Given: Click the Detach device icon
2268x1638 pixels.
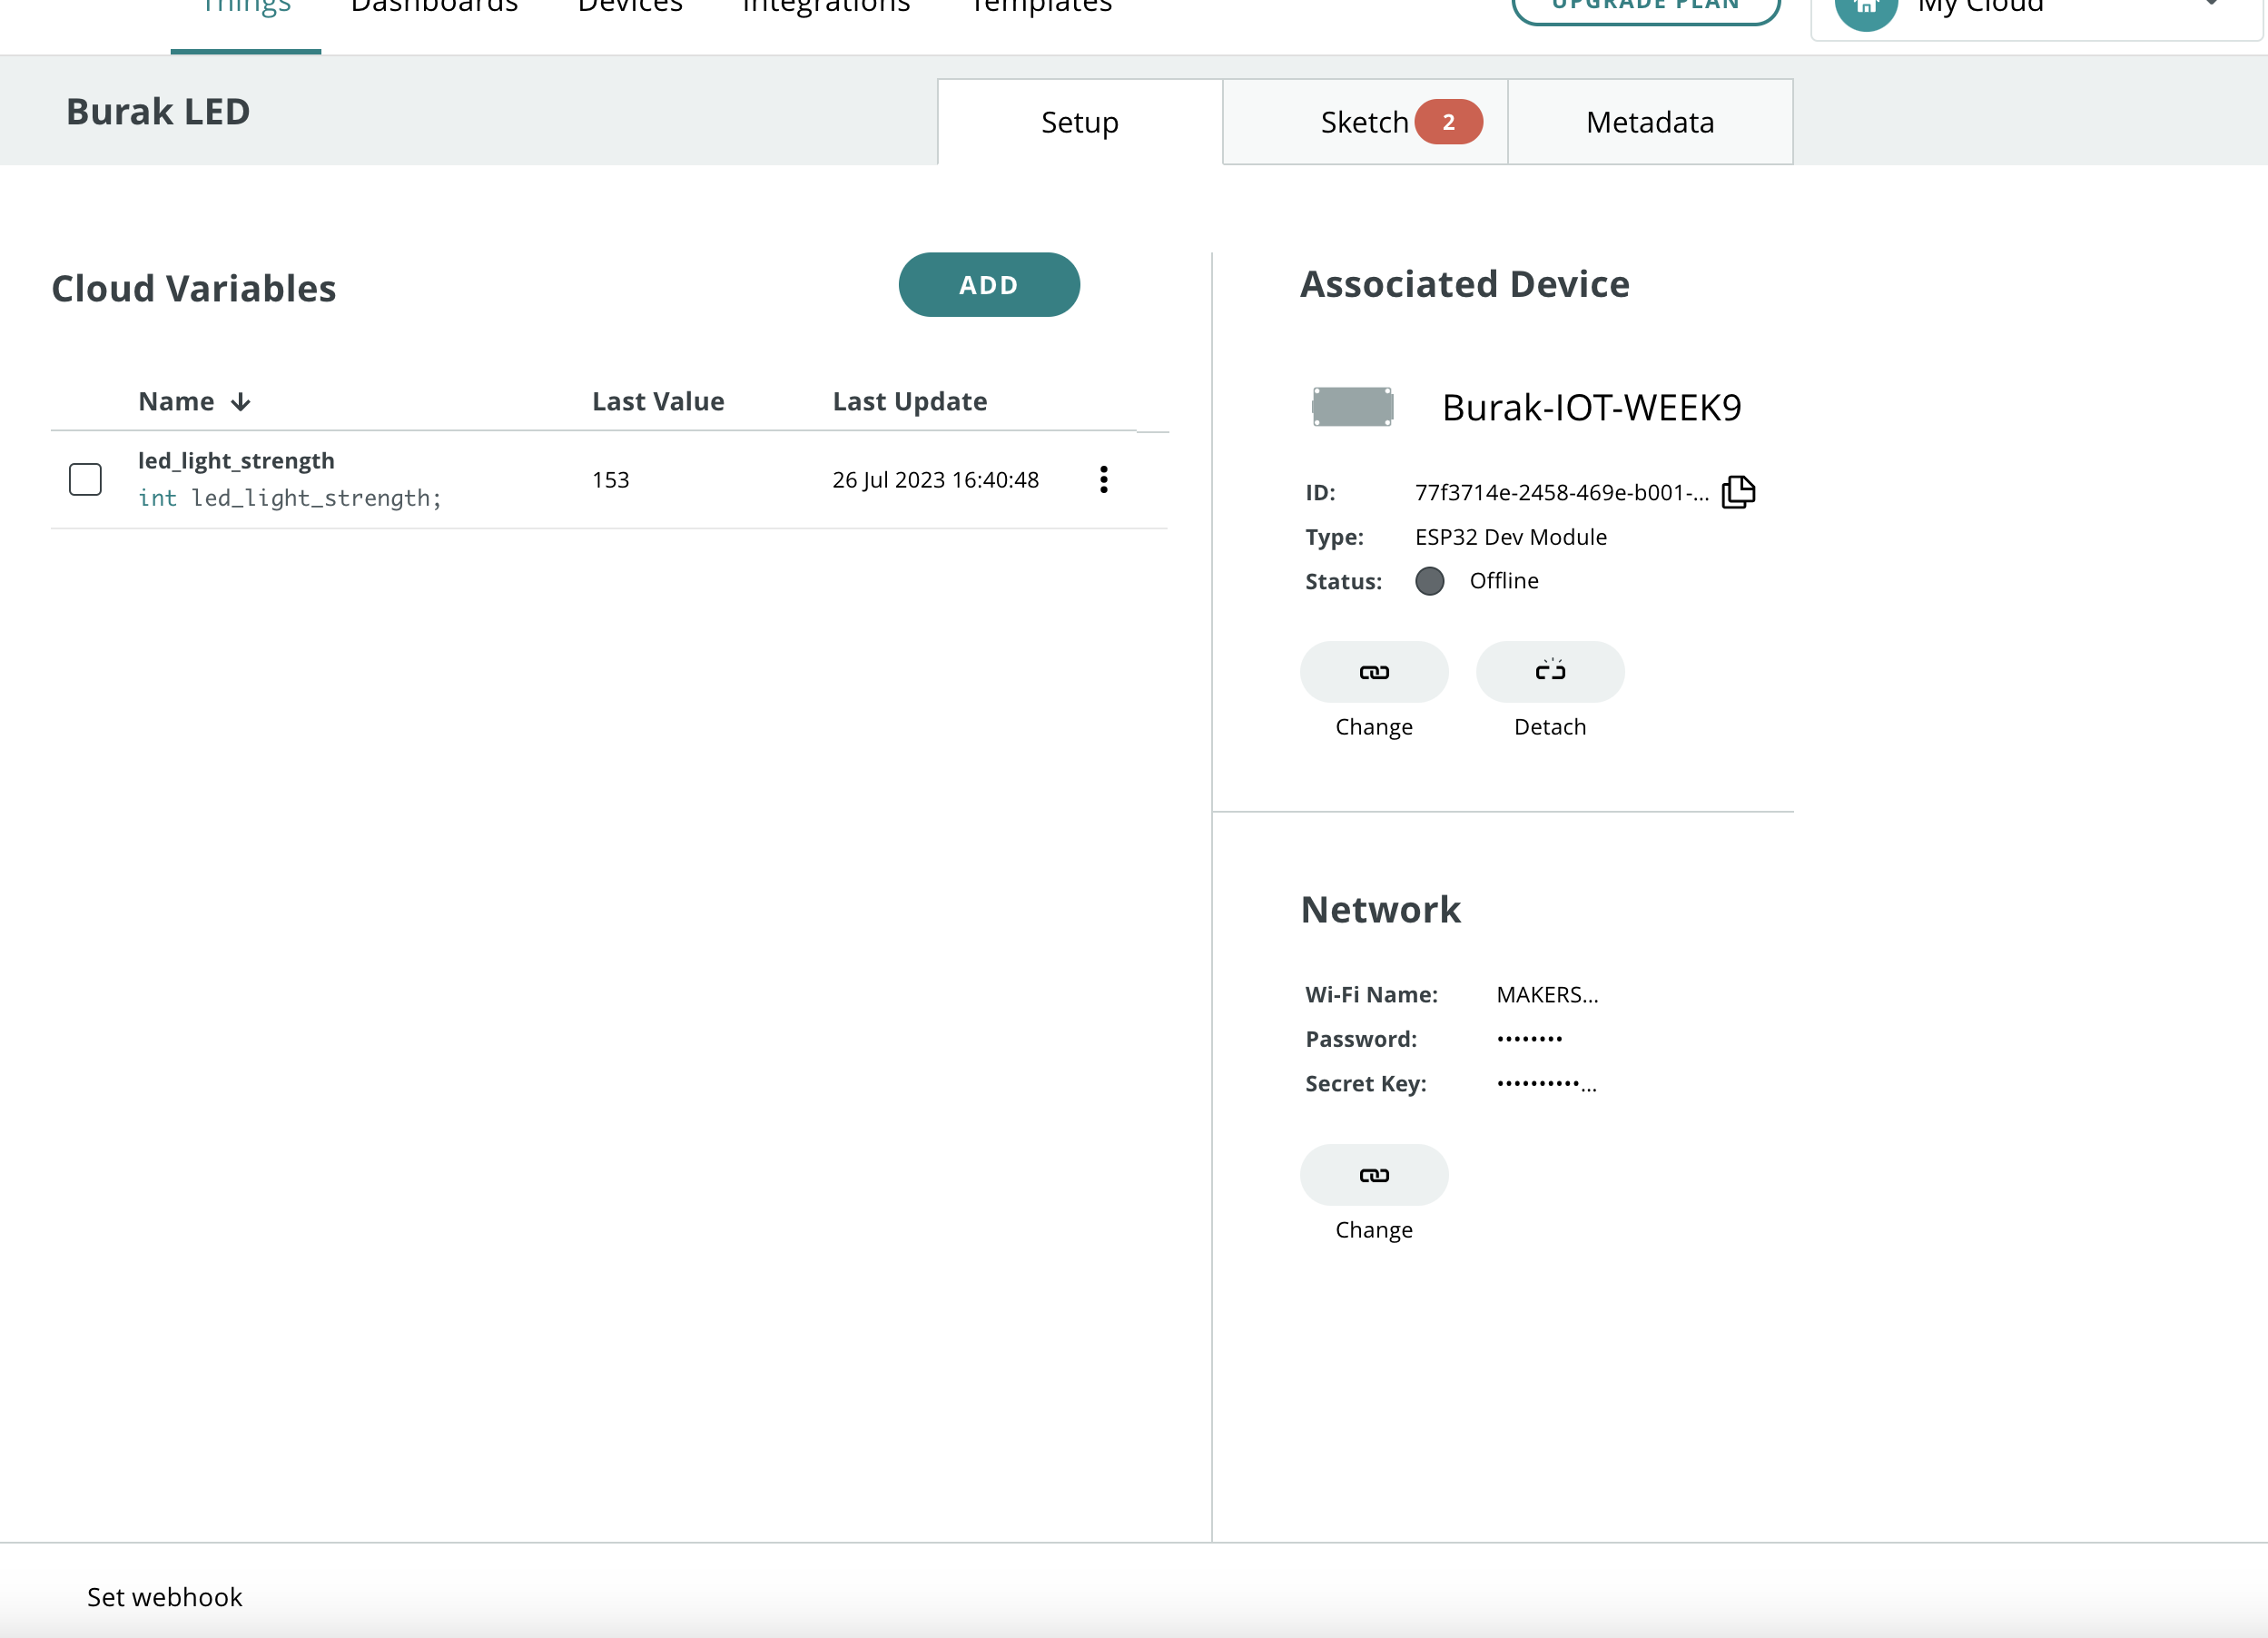Looking at the screenshot, I should 1549,672.
